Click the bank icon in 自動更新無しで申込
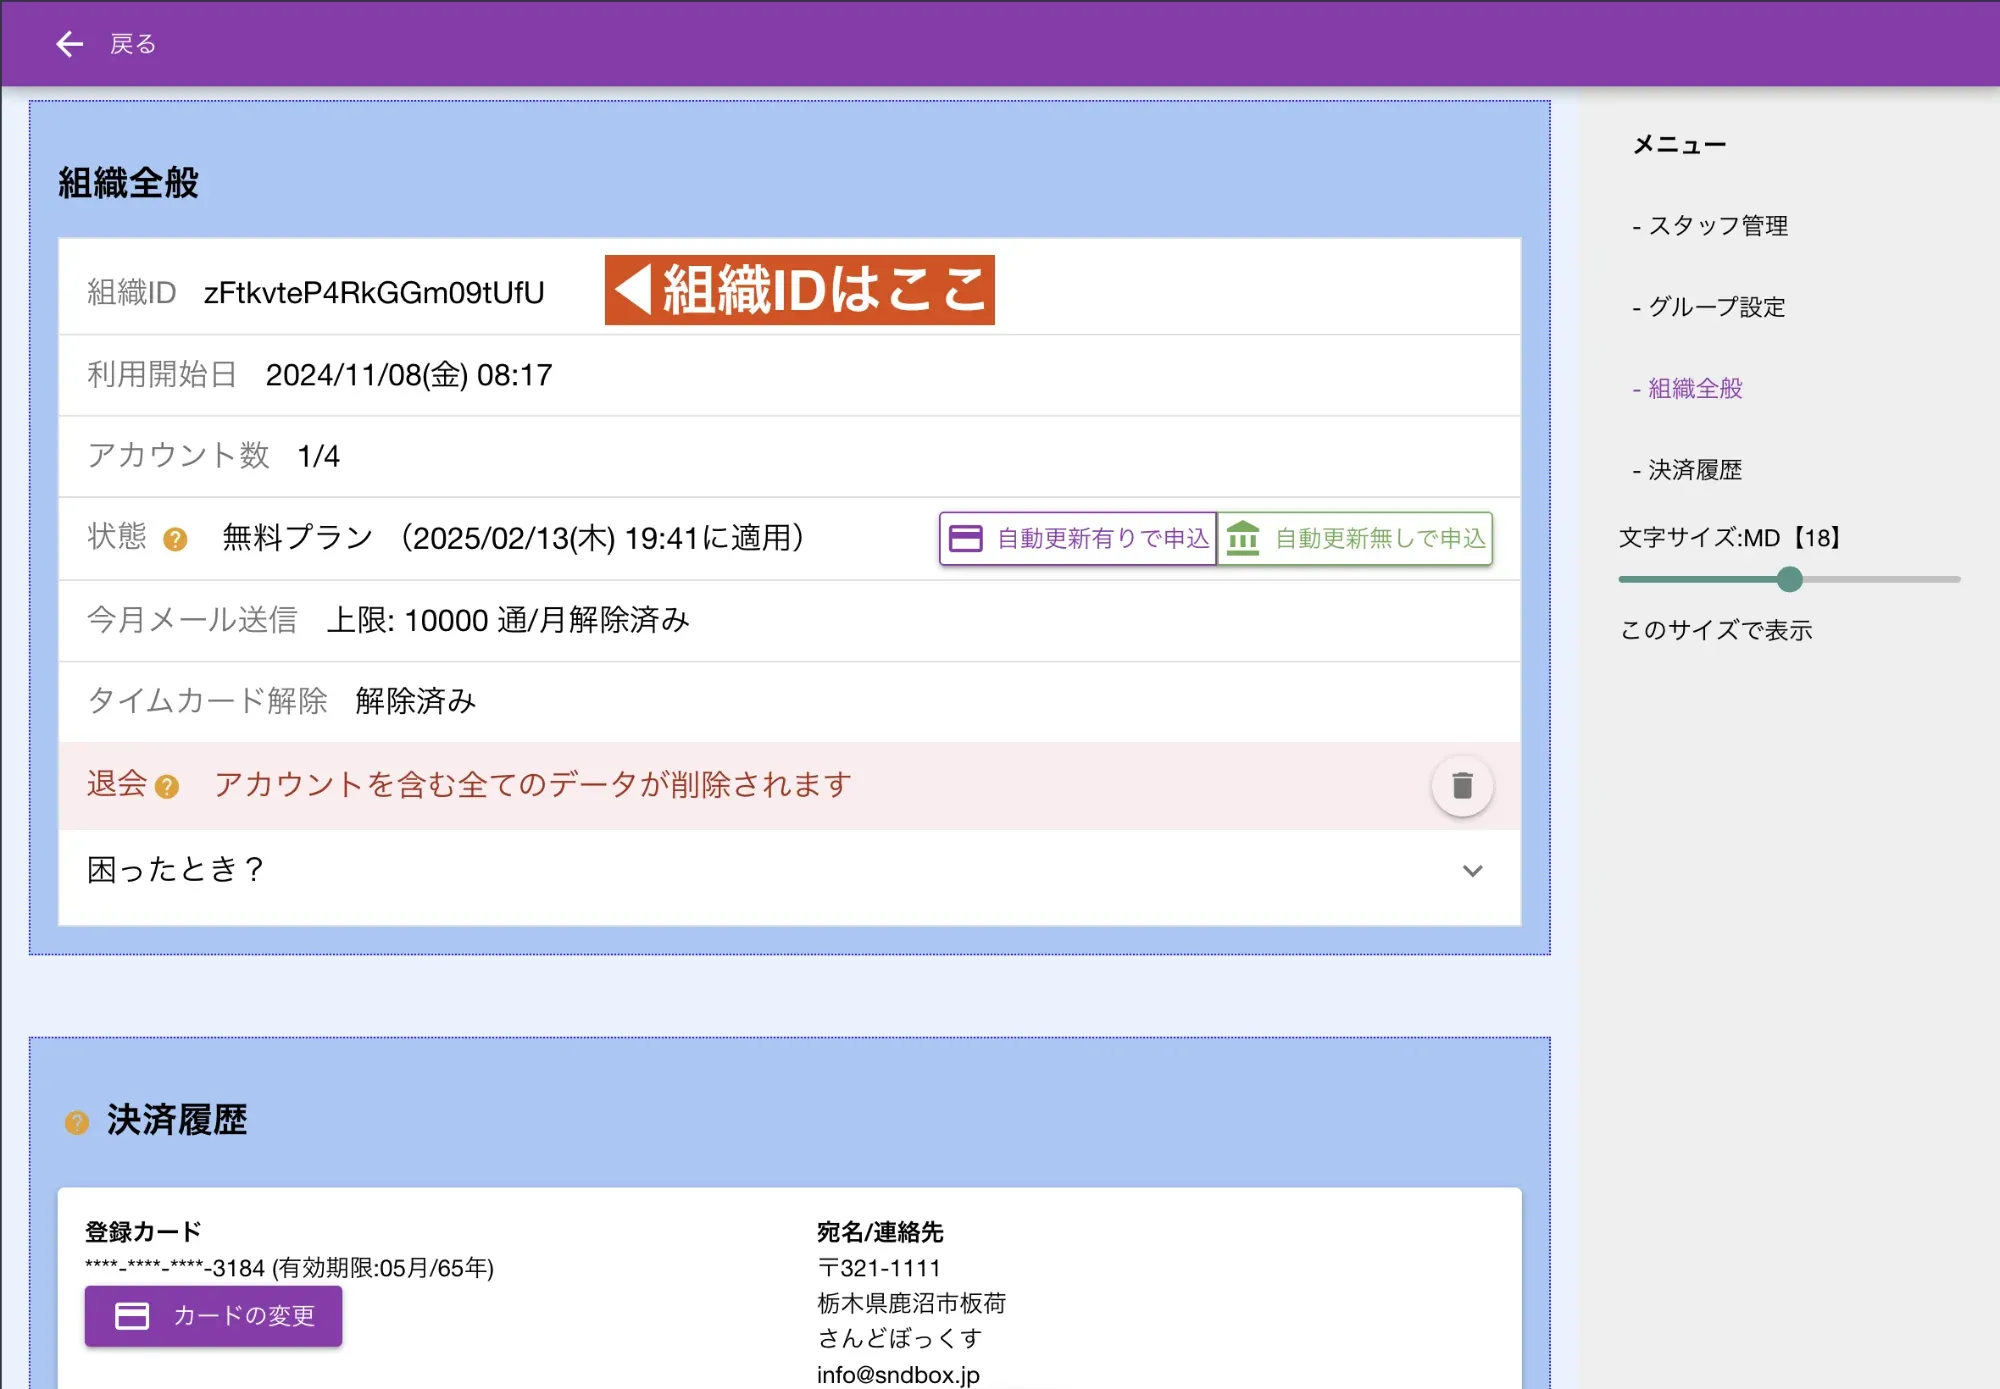Viewport: 2000px width, 1389px height. [1243, 538]
